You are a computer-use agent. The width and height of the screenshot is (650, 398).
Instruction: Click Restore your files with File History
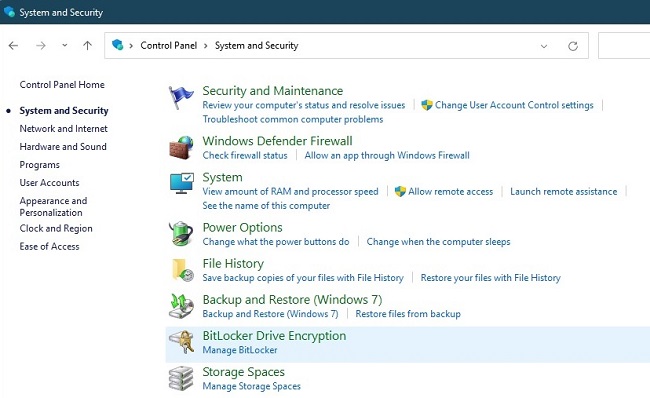(x=490, y=278)
